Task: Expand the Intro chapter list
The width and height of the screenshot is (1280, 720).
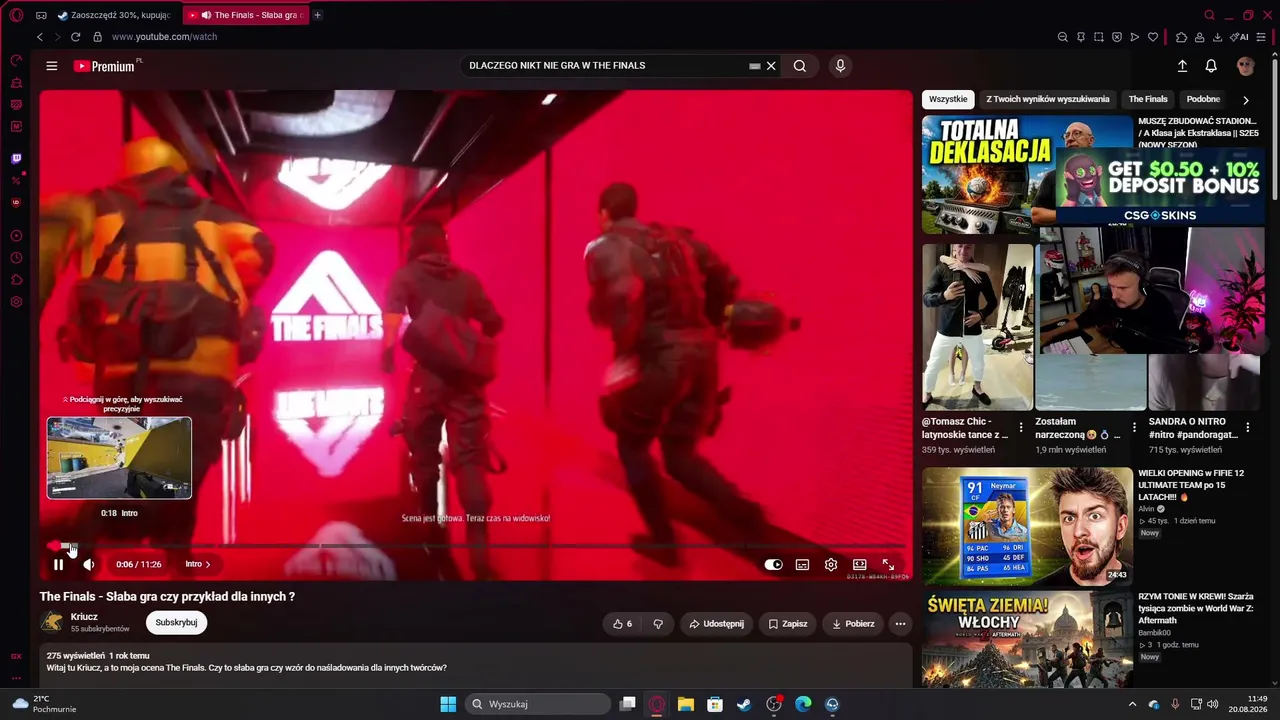Action: pos(198,564)
